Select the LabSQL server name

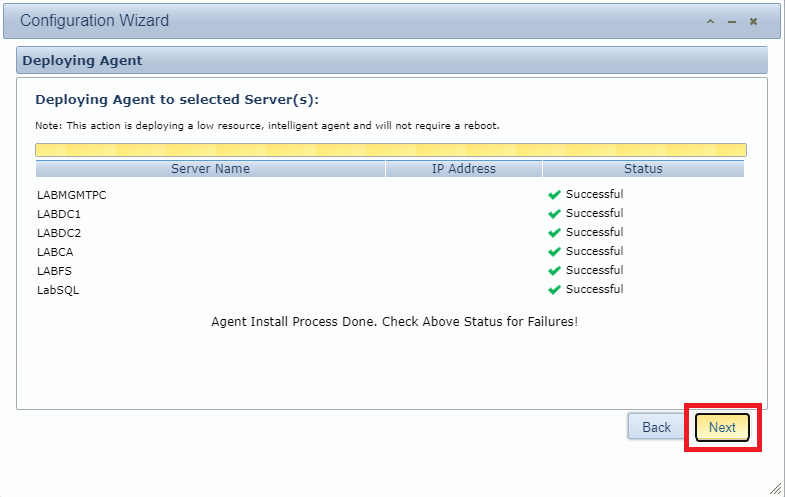[x=57, y=291]
